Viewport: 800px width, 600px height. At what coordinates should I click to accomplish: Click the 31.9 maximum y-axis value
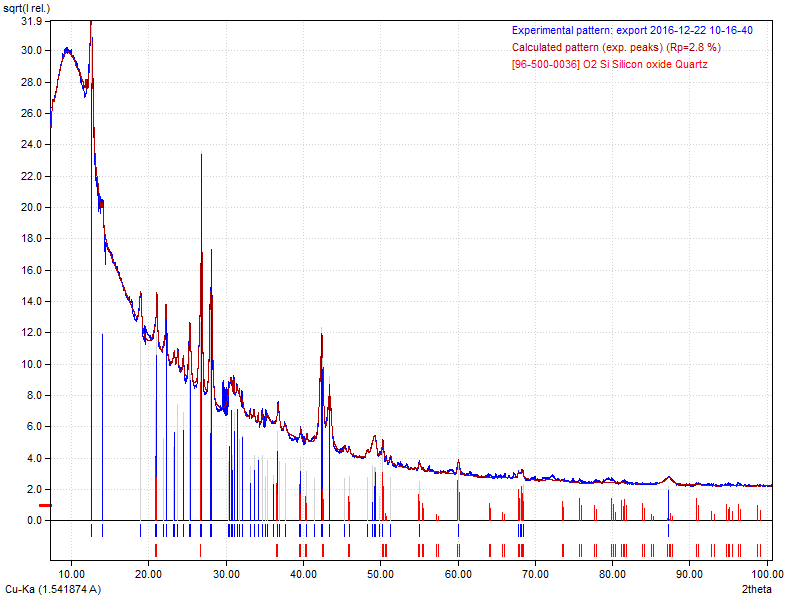pyautogui.click(x=32, y=21)
